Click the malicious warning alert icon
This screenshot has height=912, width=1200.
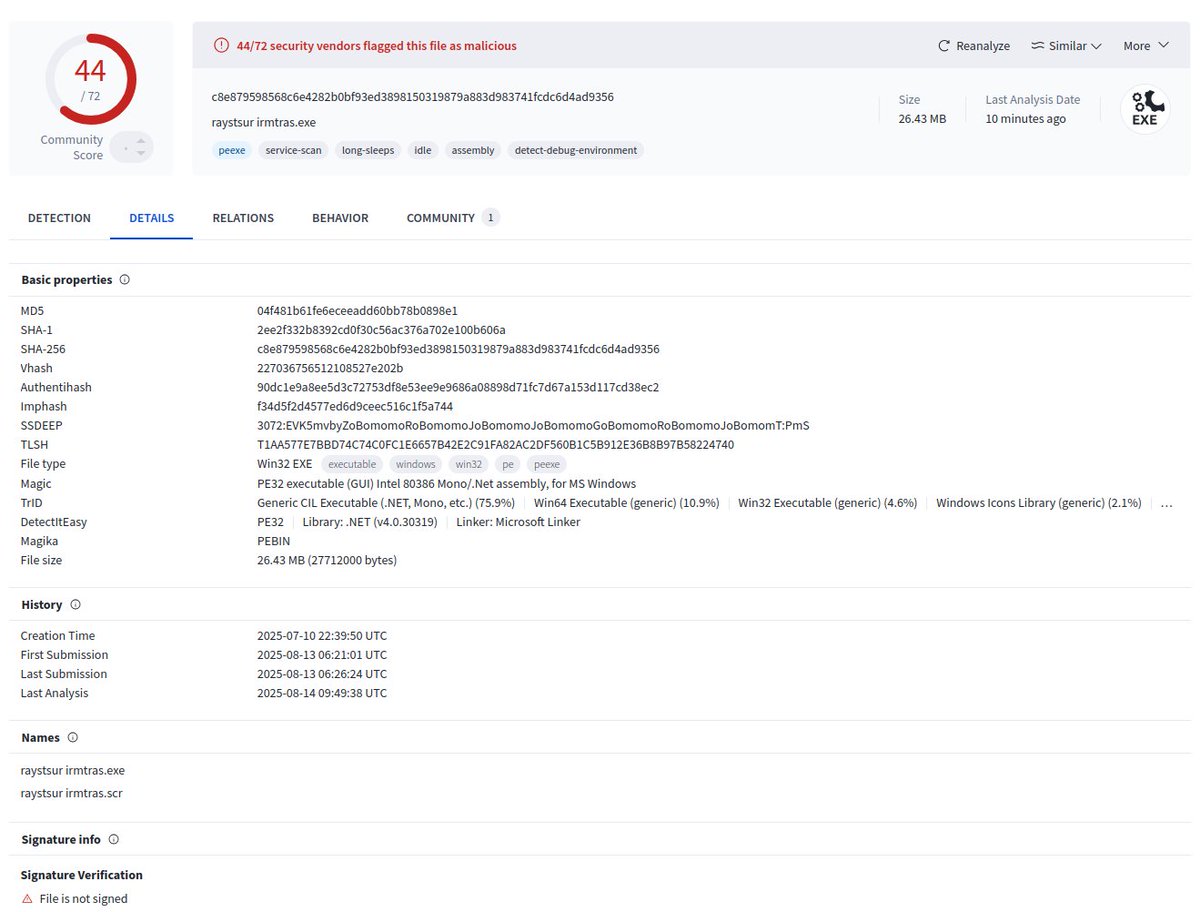click(x=221, y=46)
